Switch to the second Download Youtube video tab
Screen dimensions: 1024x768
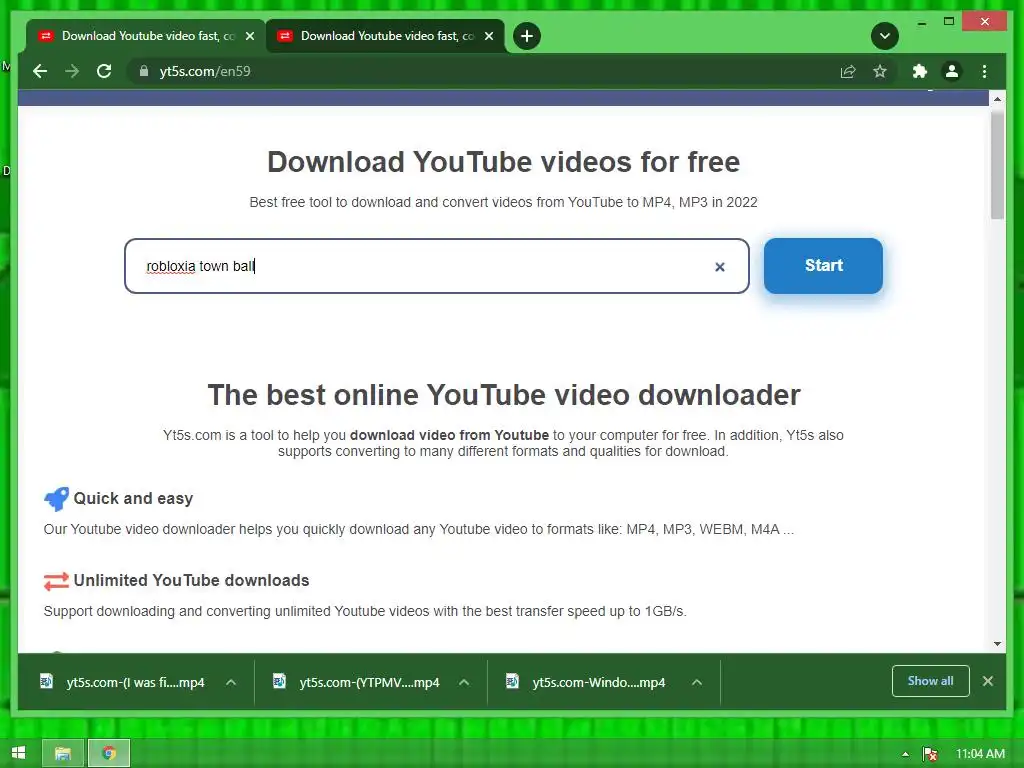pos(385,36)
